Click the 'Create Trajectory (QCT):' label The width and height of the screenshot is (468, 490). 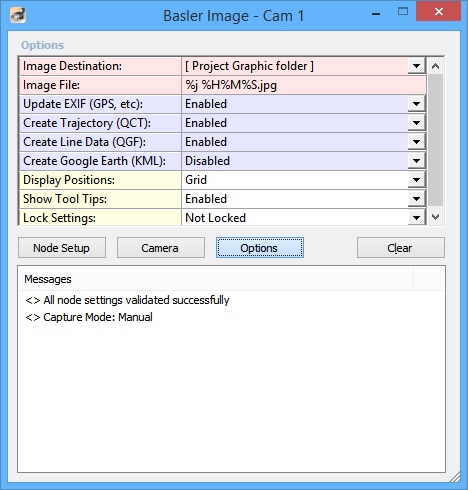tap(87, 123)
